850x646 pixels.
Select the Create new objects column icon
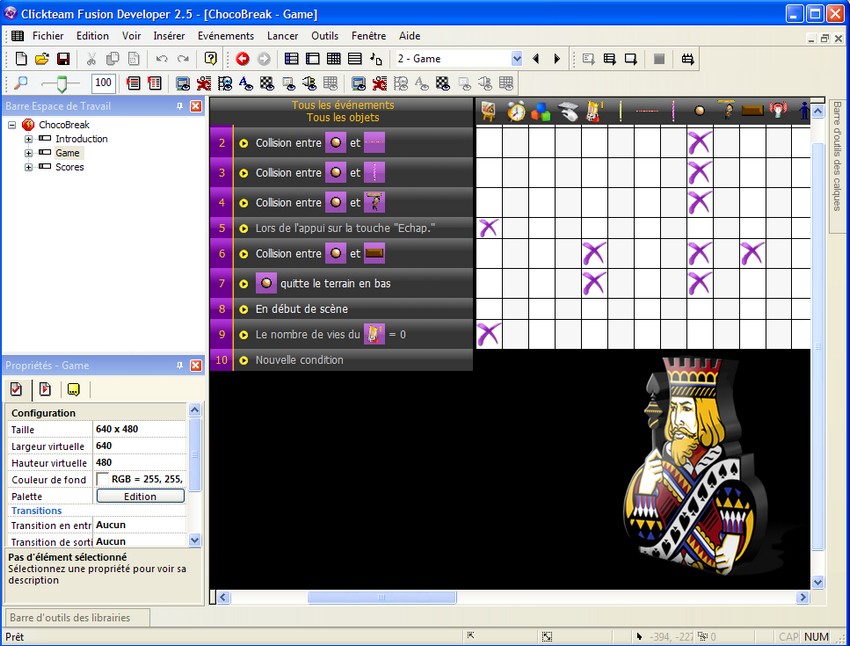pyautogui.click(x=541, y=111)
